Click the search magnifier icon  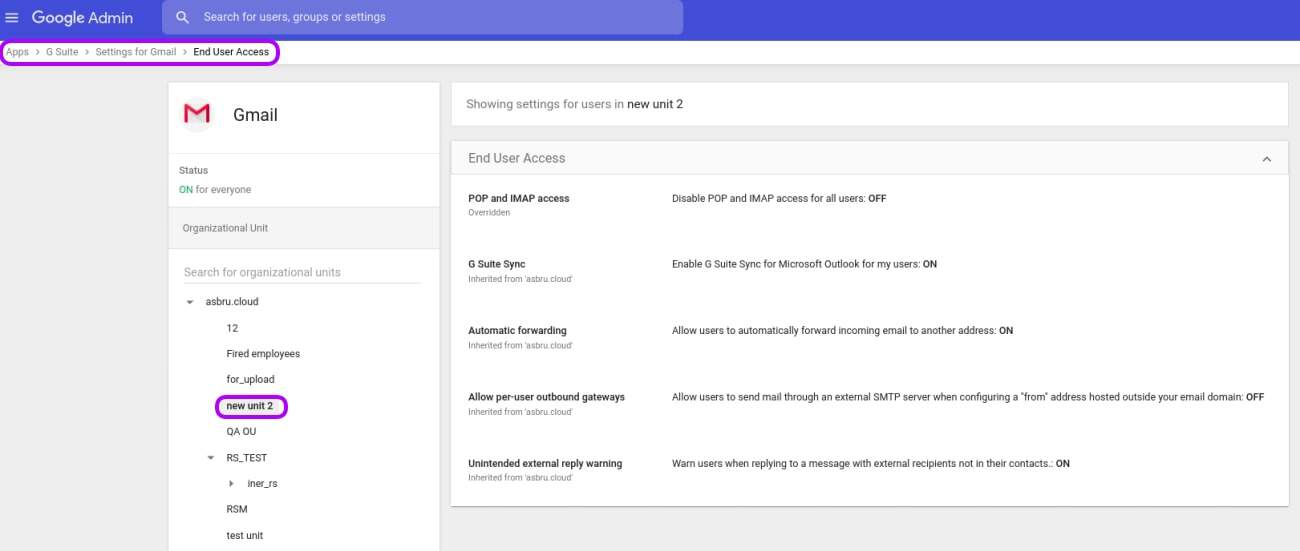(x=182, y=17)
